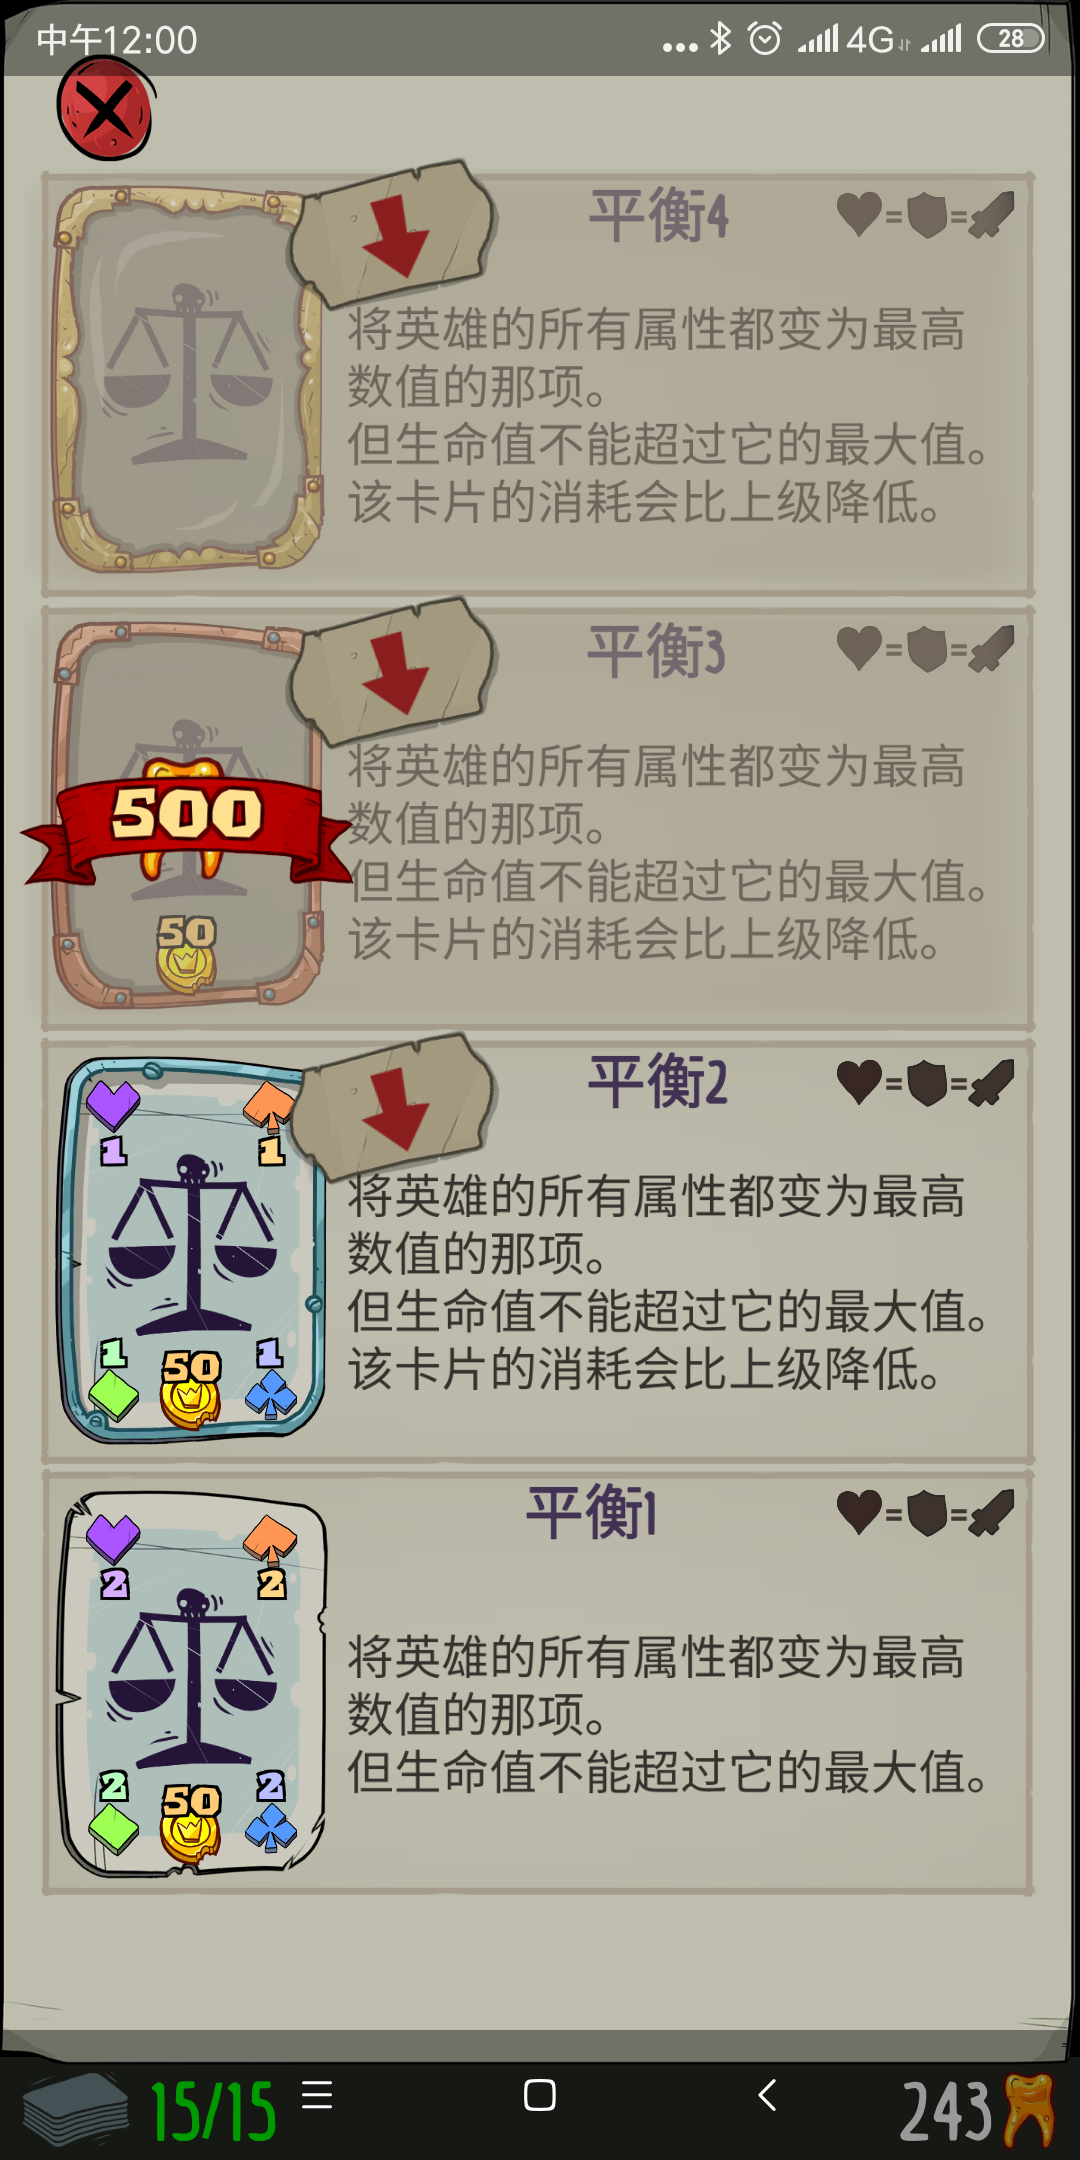Screen dimensions: 1080x2160
Task: Tap the red down arrow sign on 平衡2
Action: pos(393,1106)
